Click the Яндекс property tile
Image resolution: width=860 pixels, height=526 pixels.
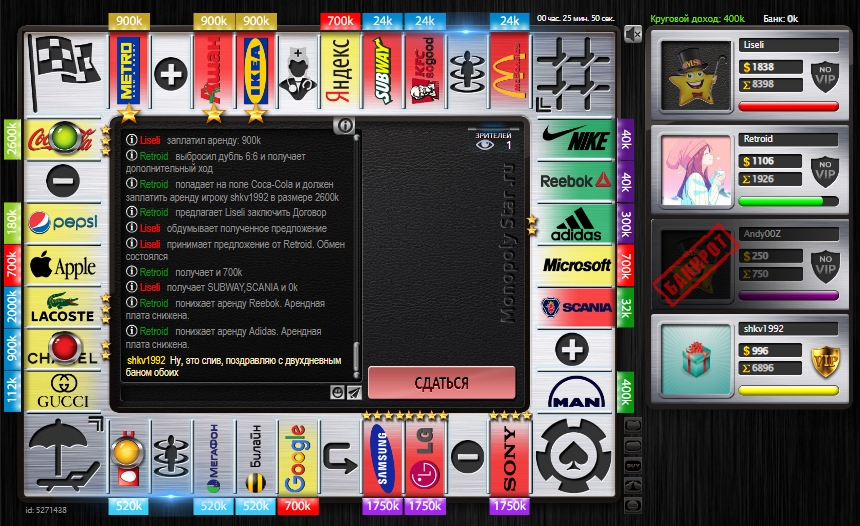click(x=338, y=71)
